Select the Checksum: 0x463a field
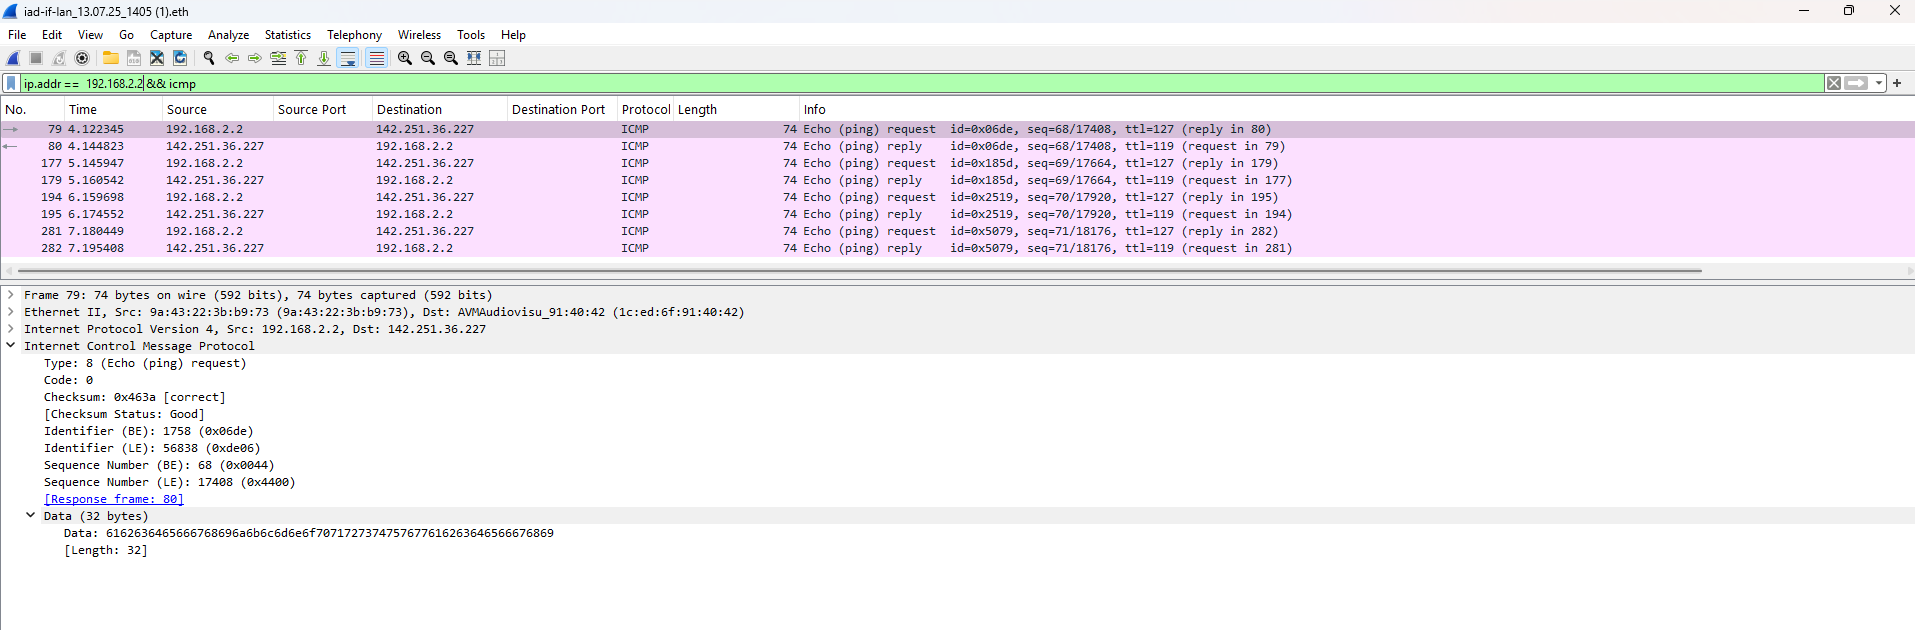Viewport: 1915px width, 630px height. 135,397
